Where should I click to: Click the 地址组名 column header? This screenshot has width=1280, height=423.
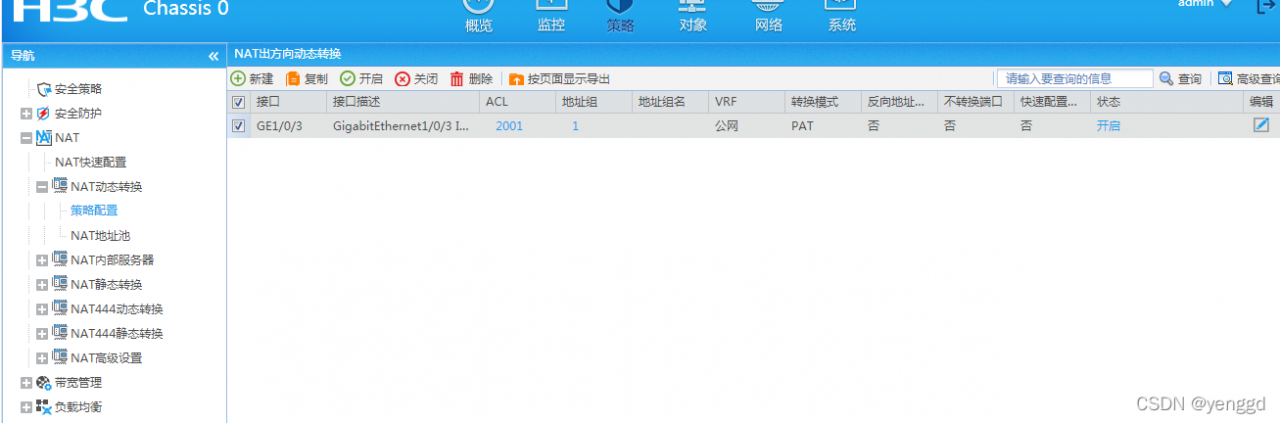tap(670, 102)
